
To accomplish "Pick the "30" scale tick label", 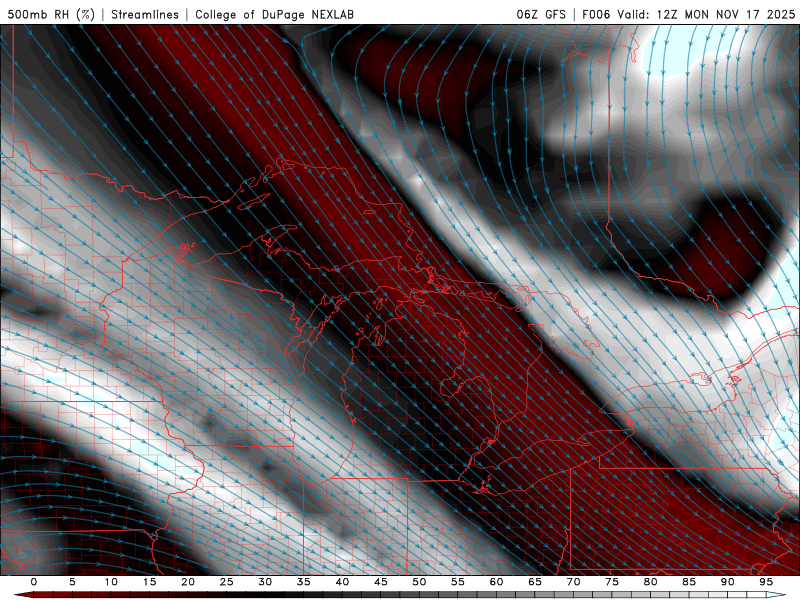I will coord(265,582).
